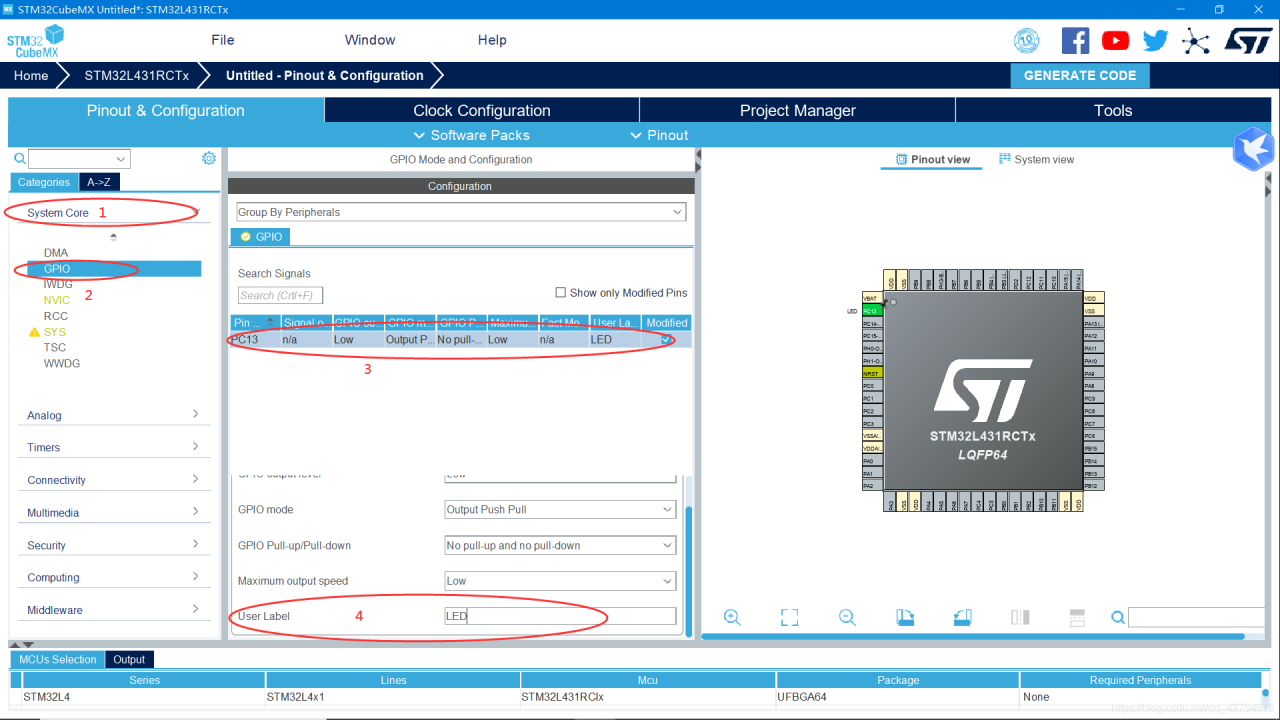The image size is (1280, 720).
Task: Zoom in on the pinout view
Action: (x=732, y=617)
